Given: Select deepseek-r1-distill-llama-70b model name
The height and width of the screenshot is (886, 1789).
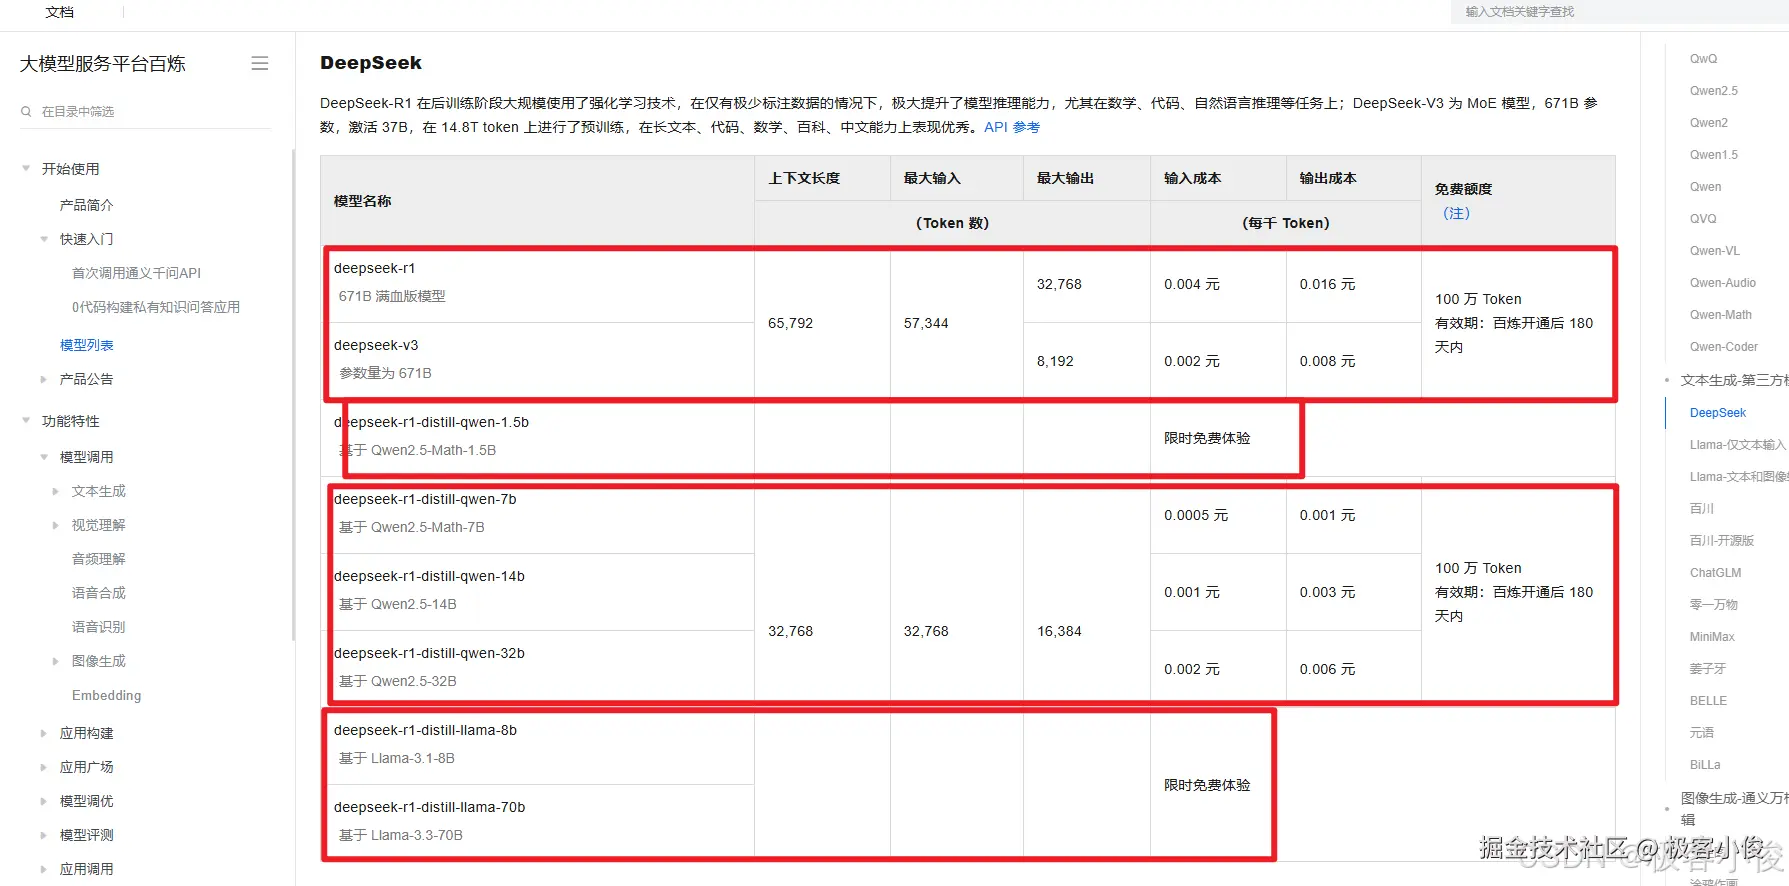Looking at the screenshot, I should (429, 807).
